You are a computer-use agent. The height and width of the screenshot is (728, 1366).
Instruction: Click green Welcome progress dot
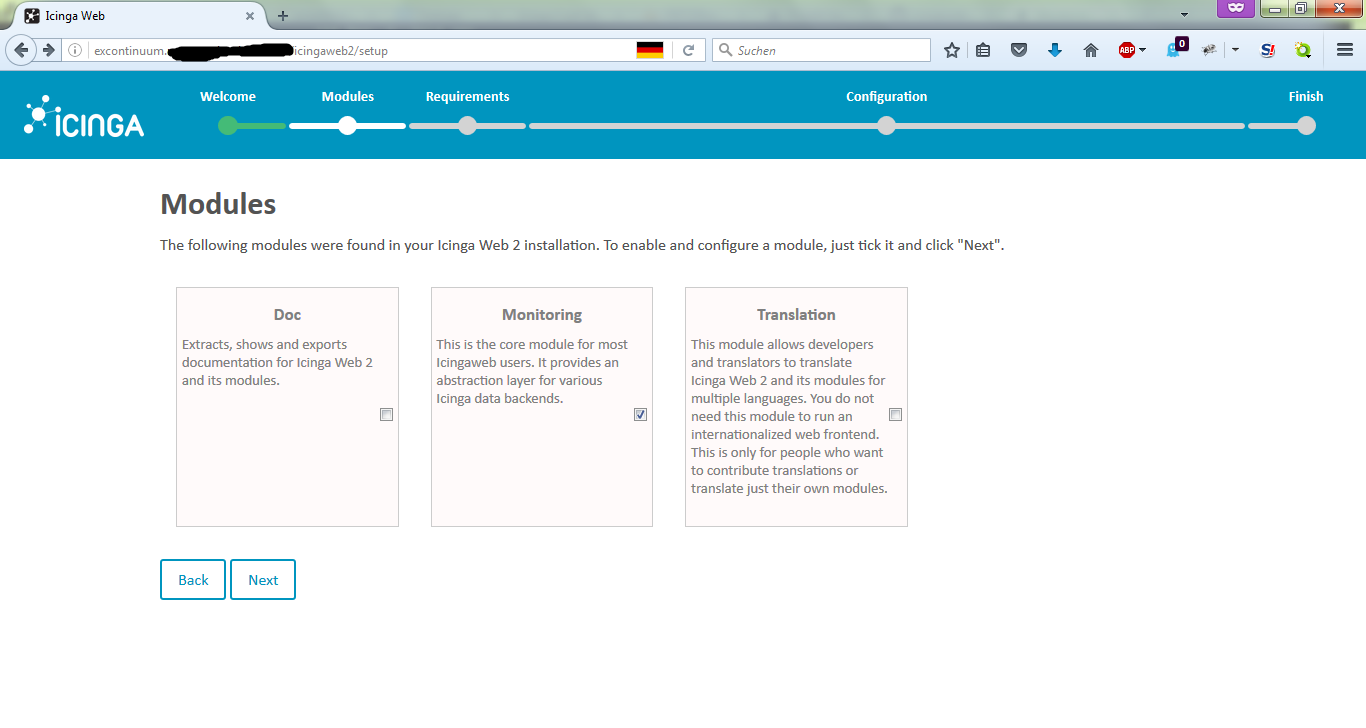pyautogui.click(x=228, y=125)
